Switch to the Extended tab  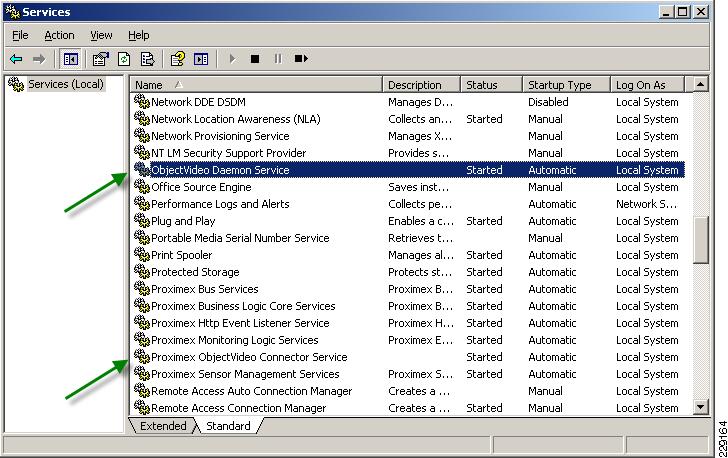(x=162, y=426)
